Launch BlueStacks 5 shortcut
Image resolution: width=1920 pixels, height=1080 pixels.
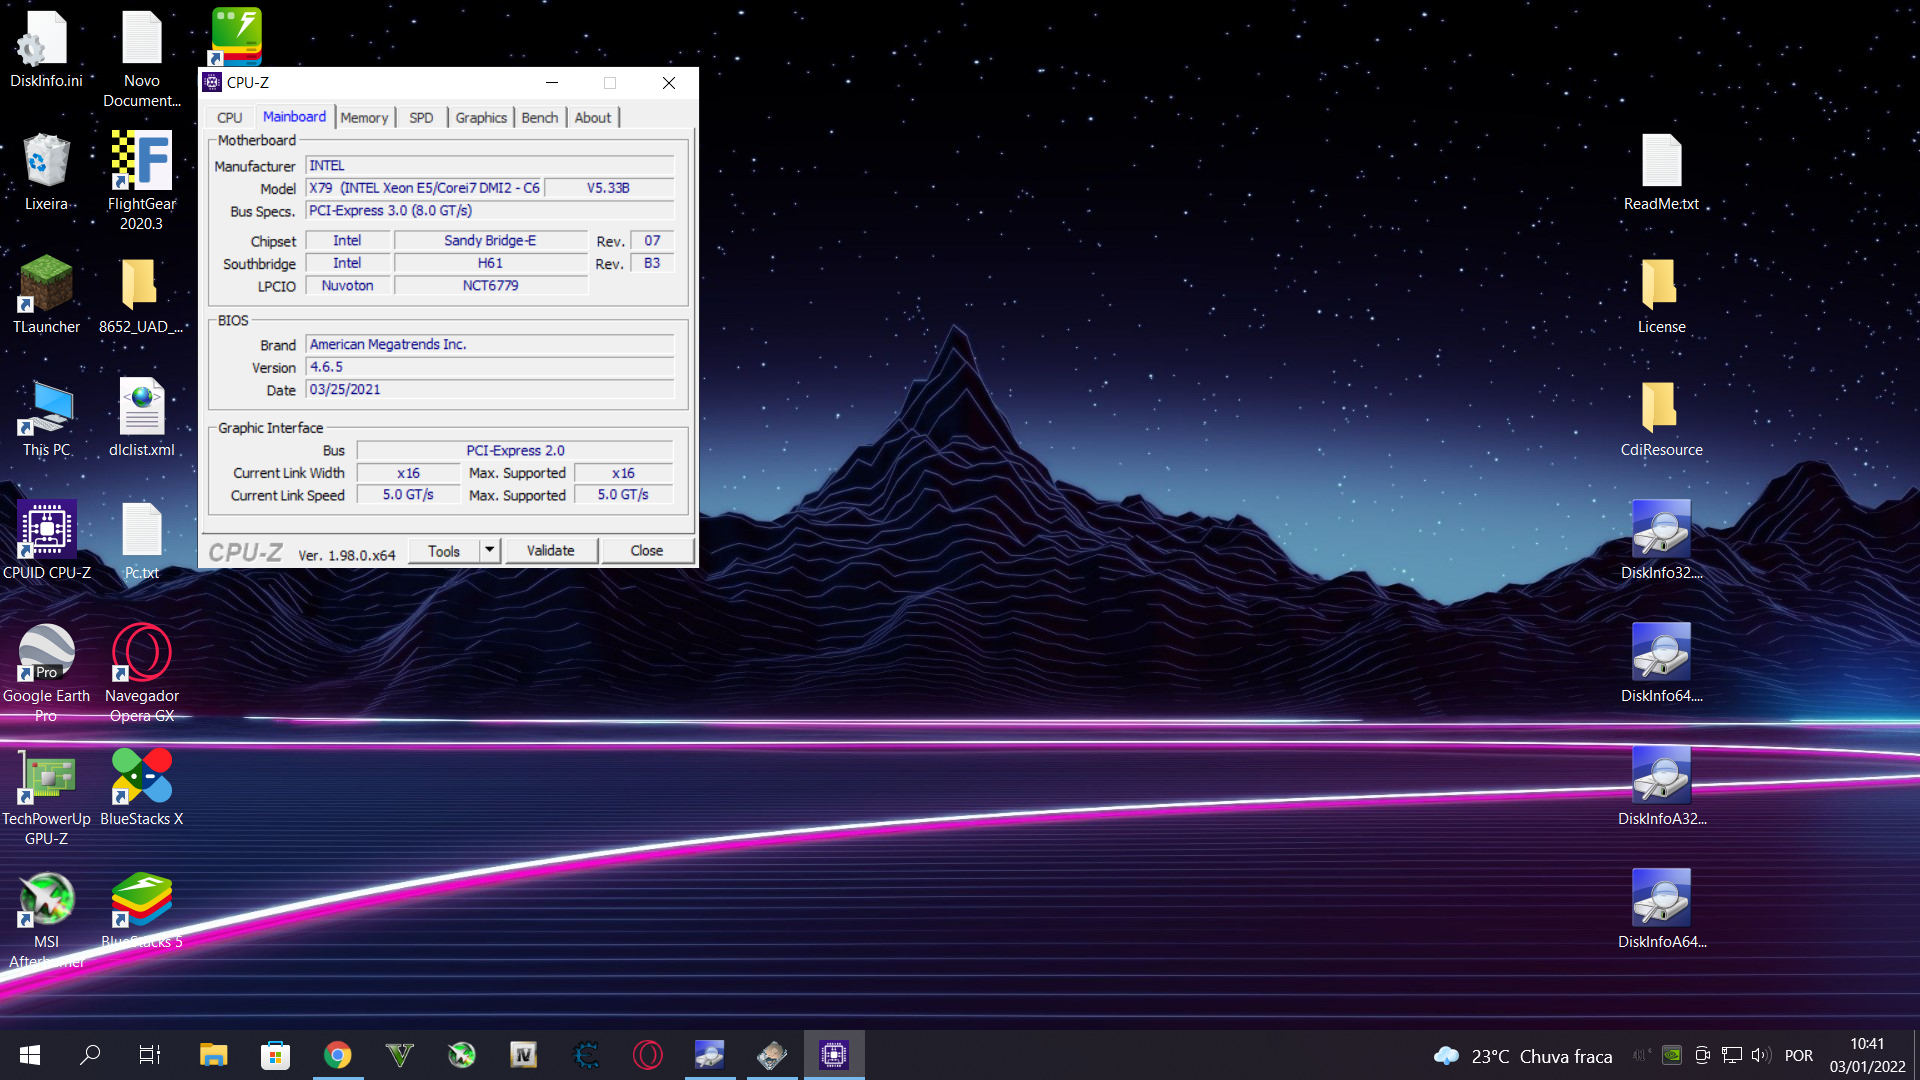[142, 910]
